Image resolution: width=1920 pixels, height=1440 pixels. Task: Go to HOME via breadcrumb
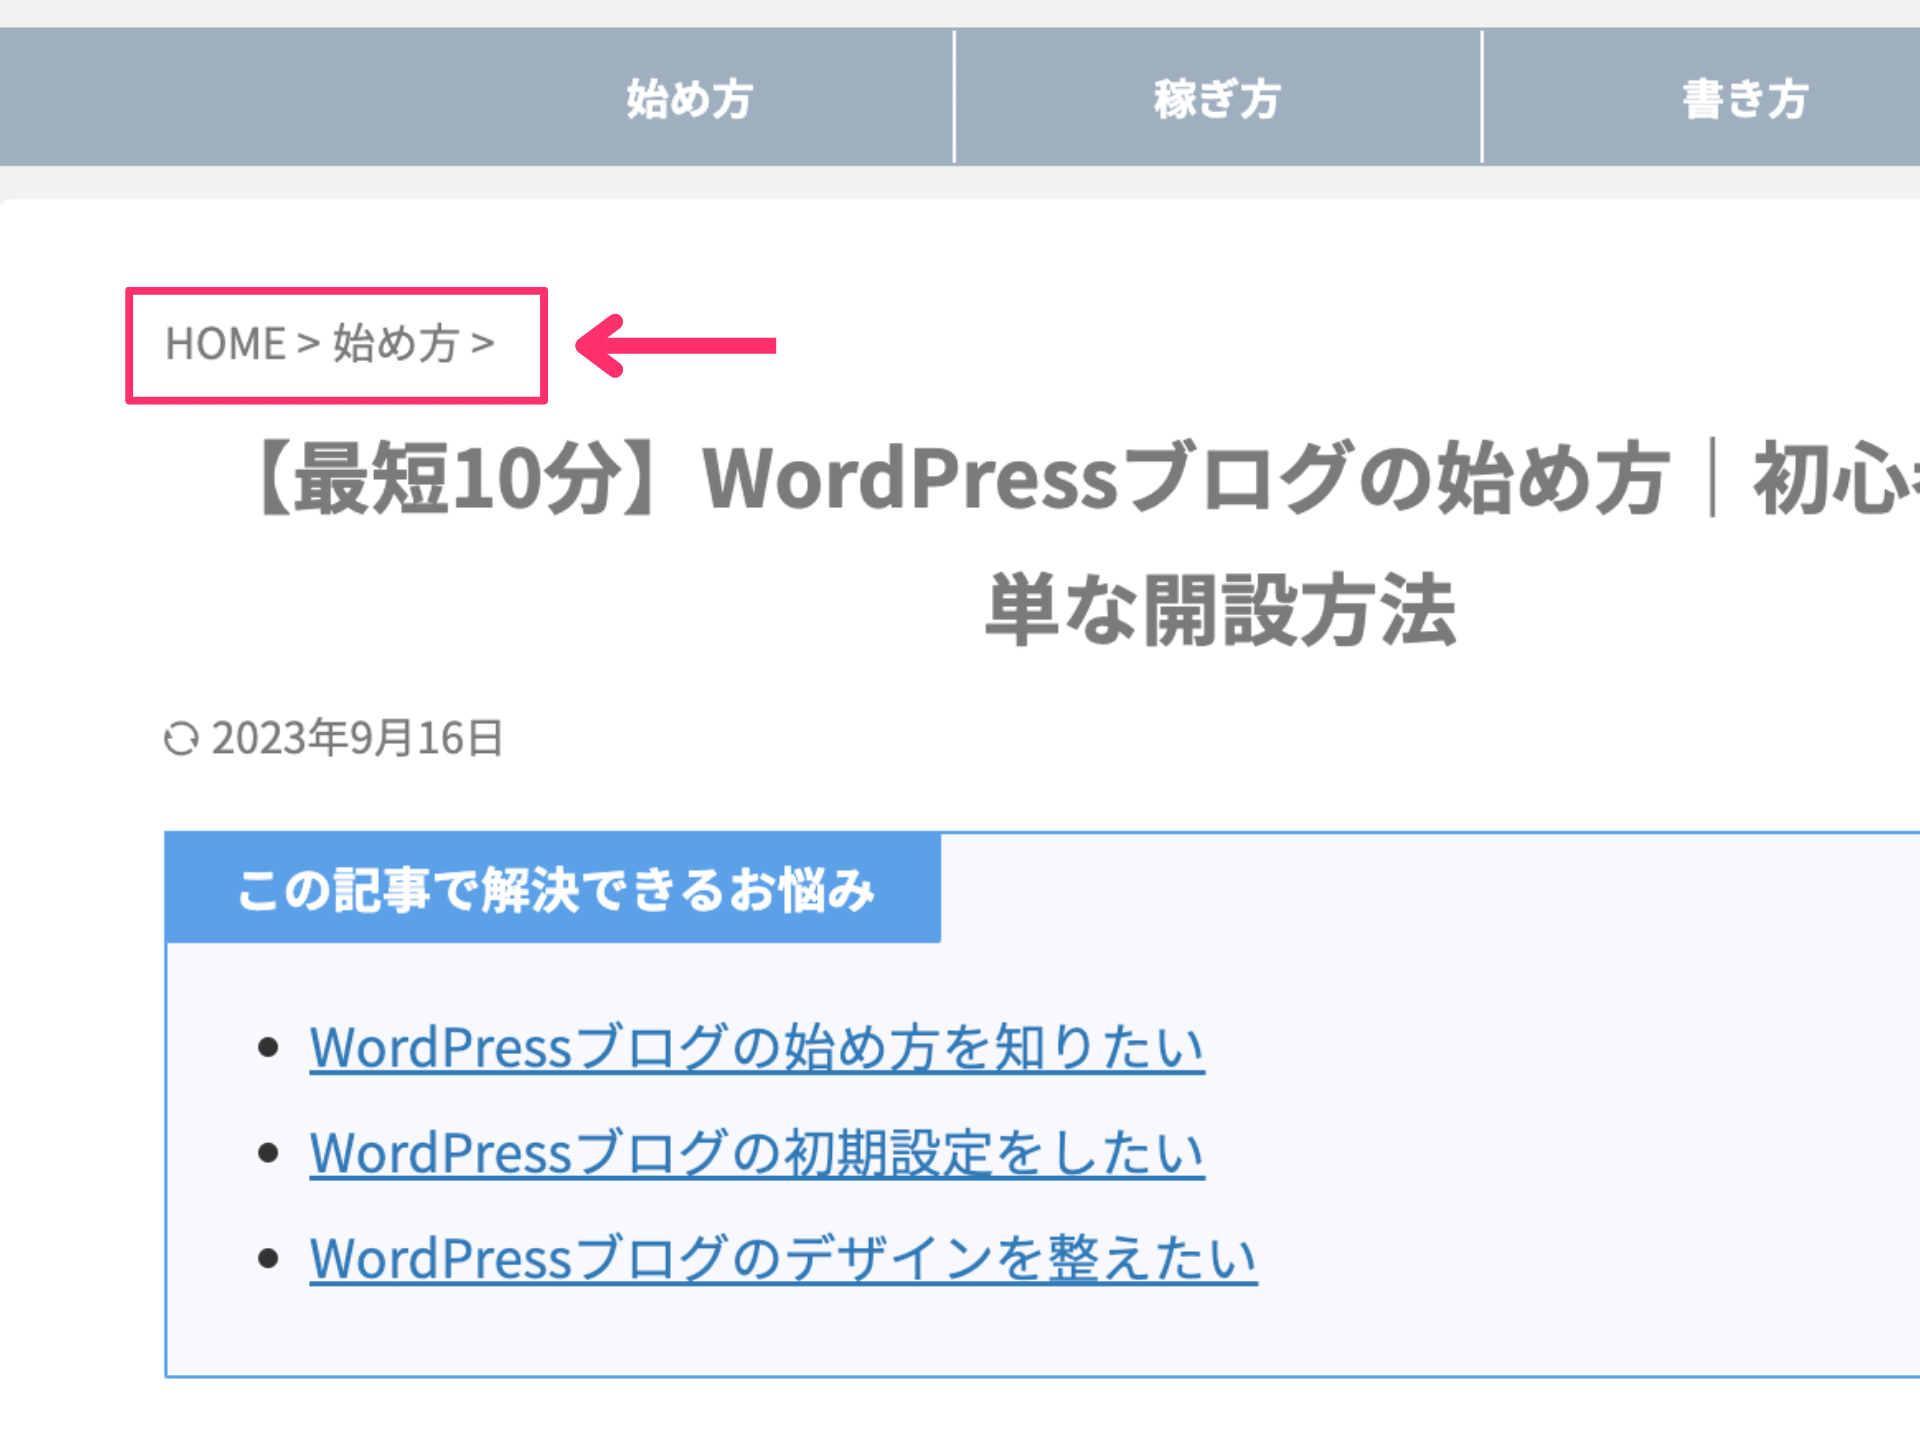tap(225, 343)
